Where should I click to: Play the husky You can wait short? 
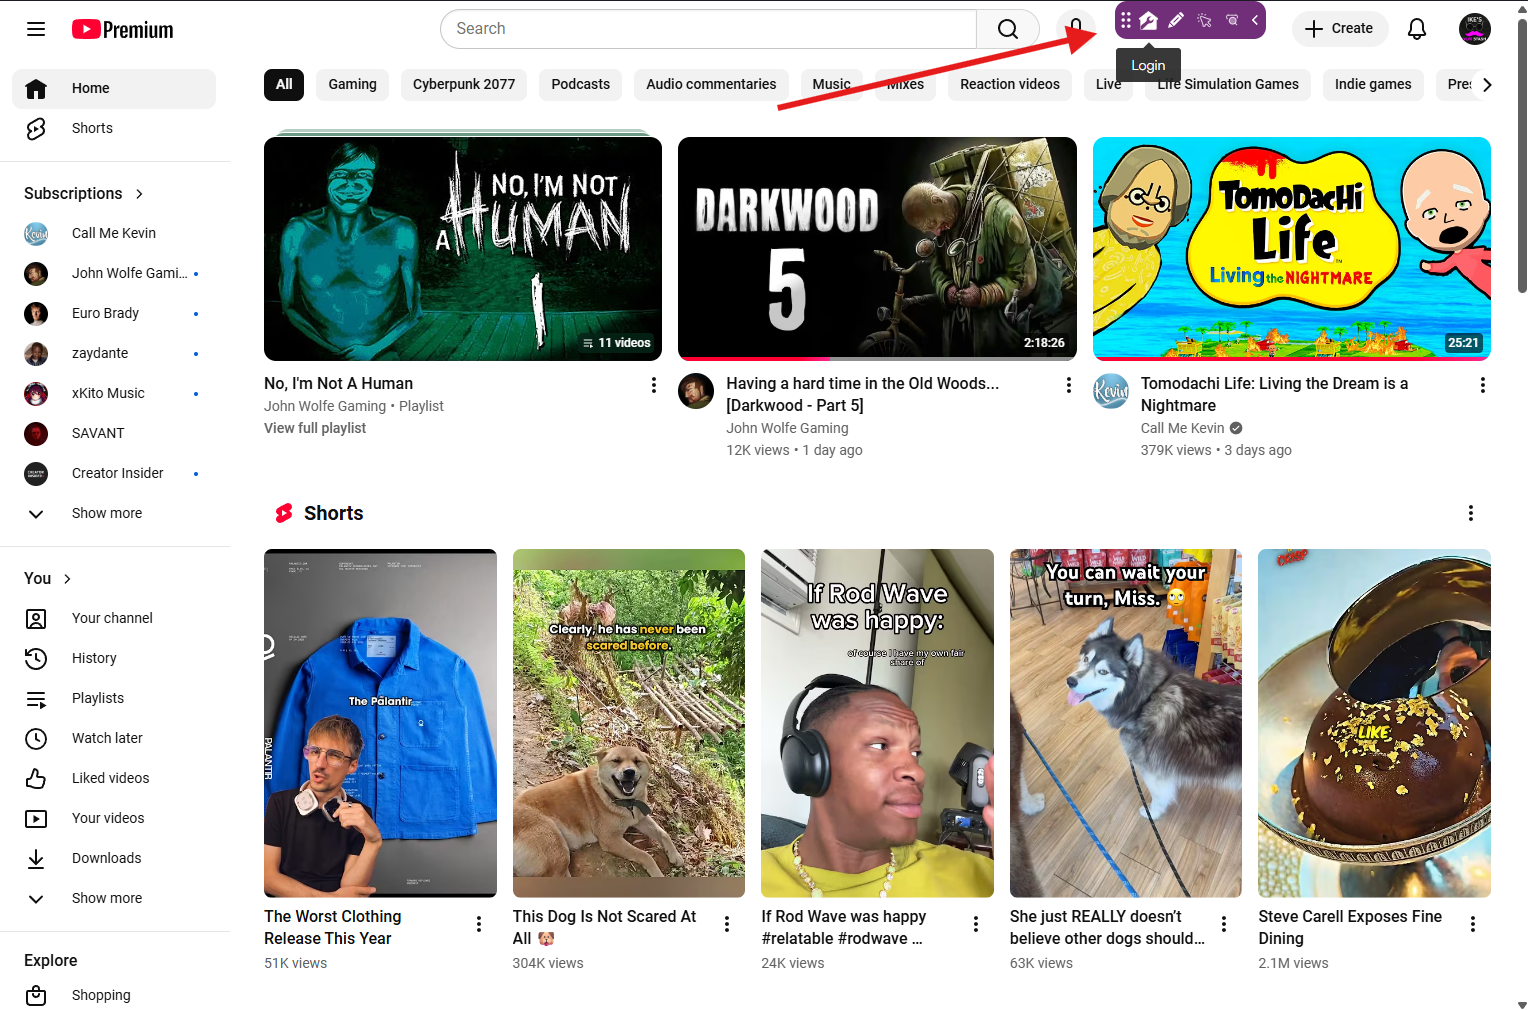tap(1126, 723)
